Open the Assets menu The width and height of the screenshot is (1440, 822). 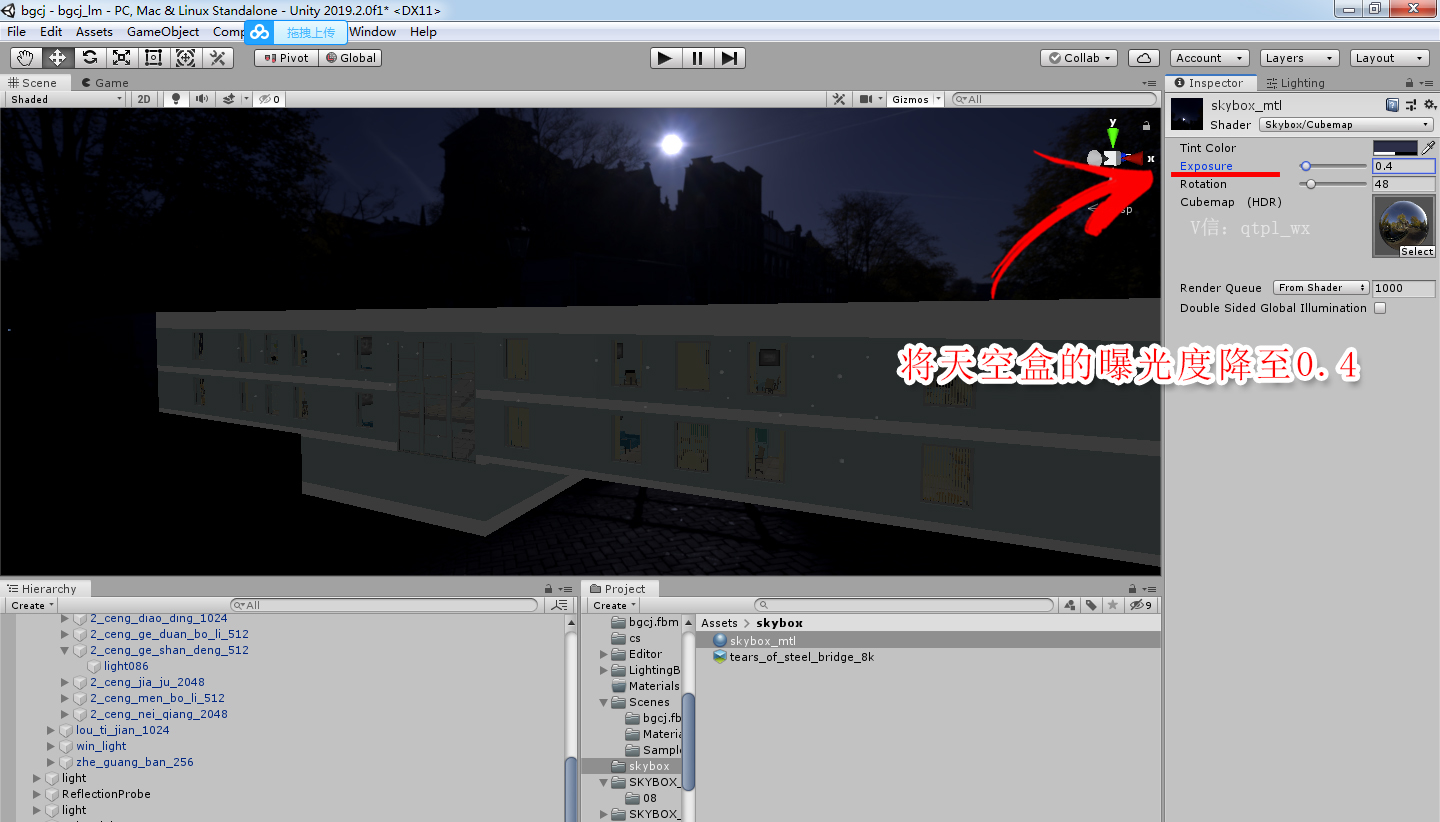click(x=94, y=32)
